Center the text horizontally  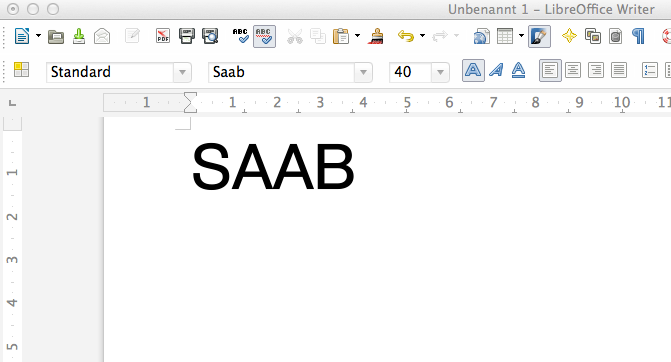pyautogui.click(x=573, y=70)
